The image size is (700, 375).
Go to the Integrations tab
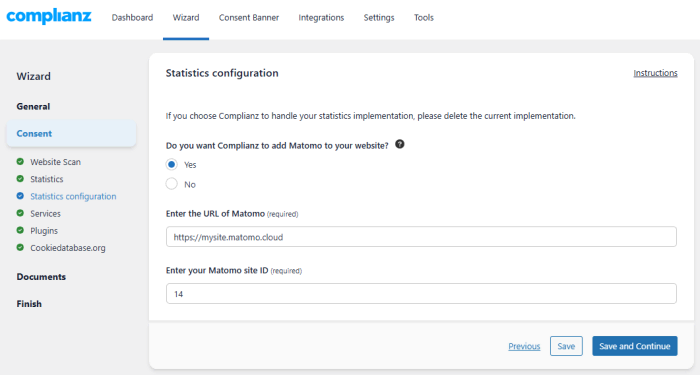[321, 17]
